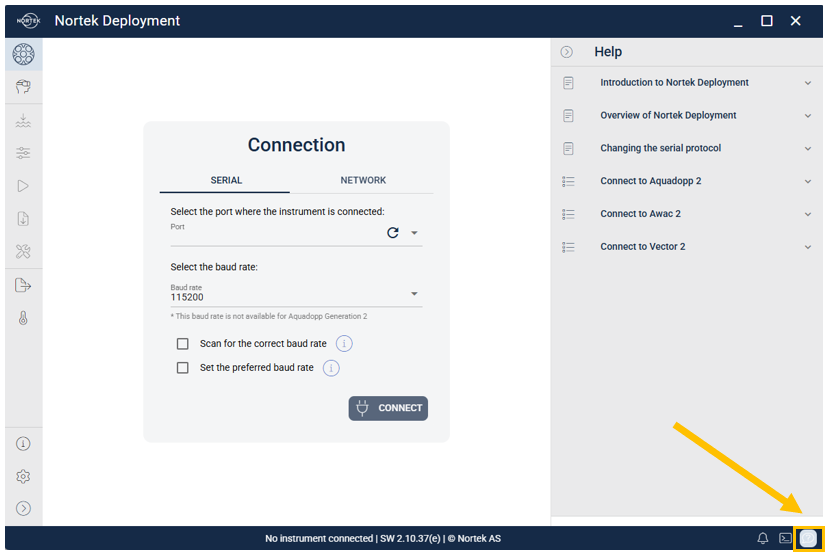Image resolution: width=828 pixels, height=555 pixels.
Task: Enable Scan for the correct baud rate
Action: (183, 344)
